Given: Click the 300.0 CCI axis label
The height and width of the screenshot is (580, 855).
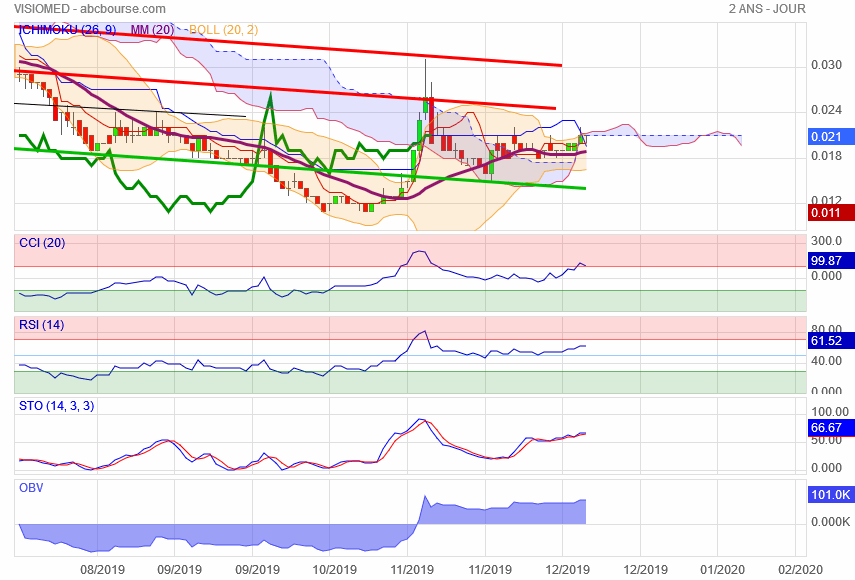Looking at the screenshot, I should coord(826,241).
